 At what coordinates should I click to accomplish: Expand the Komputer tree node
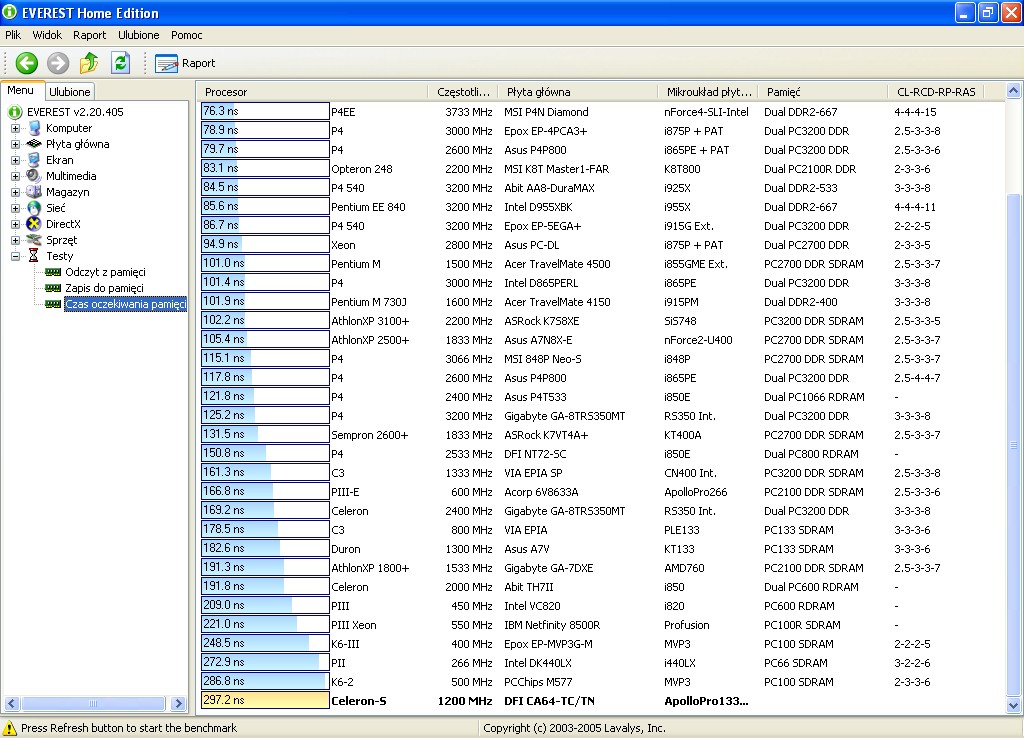pos(15,129)
